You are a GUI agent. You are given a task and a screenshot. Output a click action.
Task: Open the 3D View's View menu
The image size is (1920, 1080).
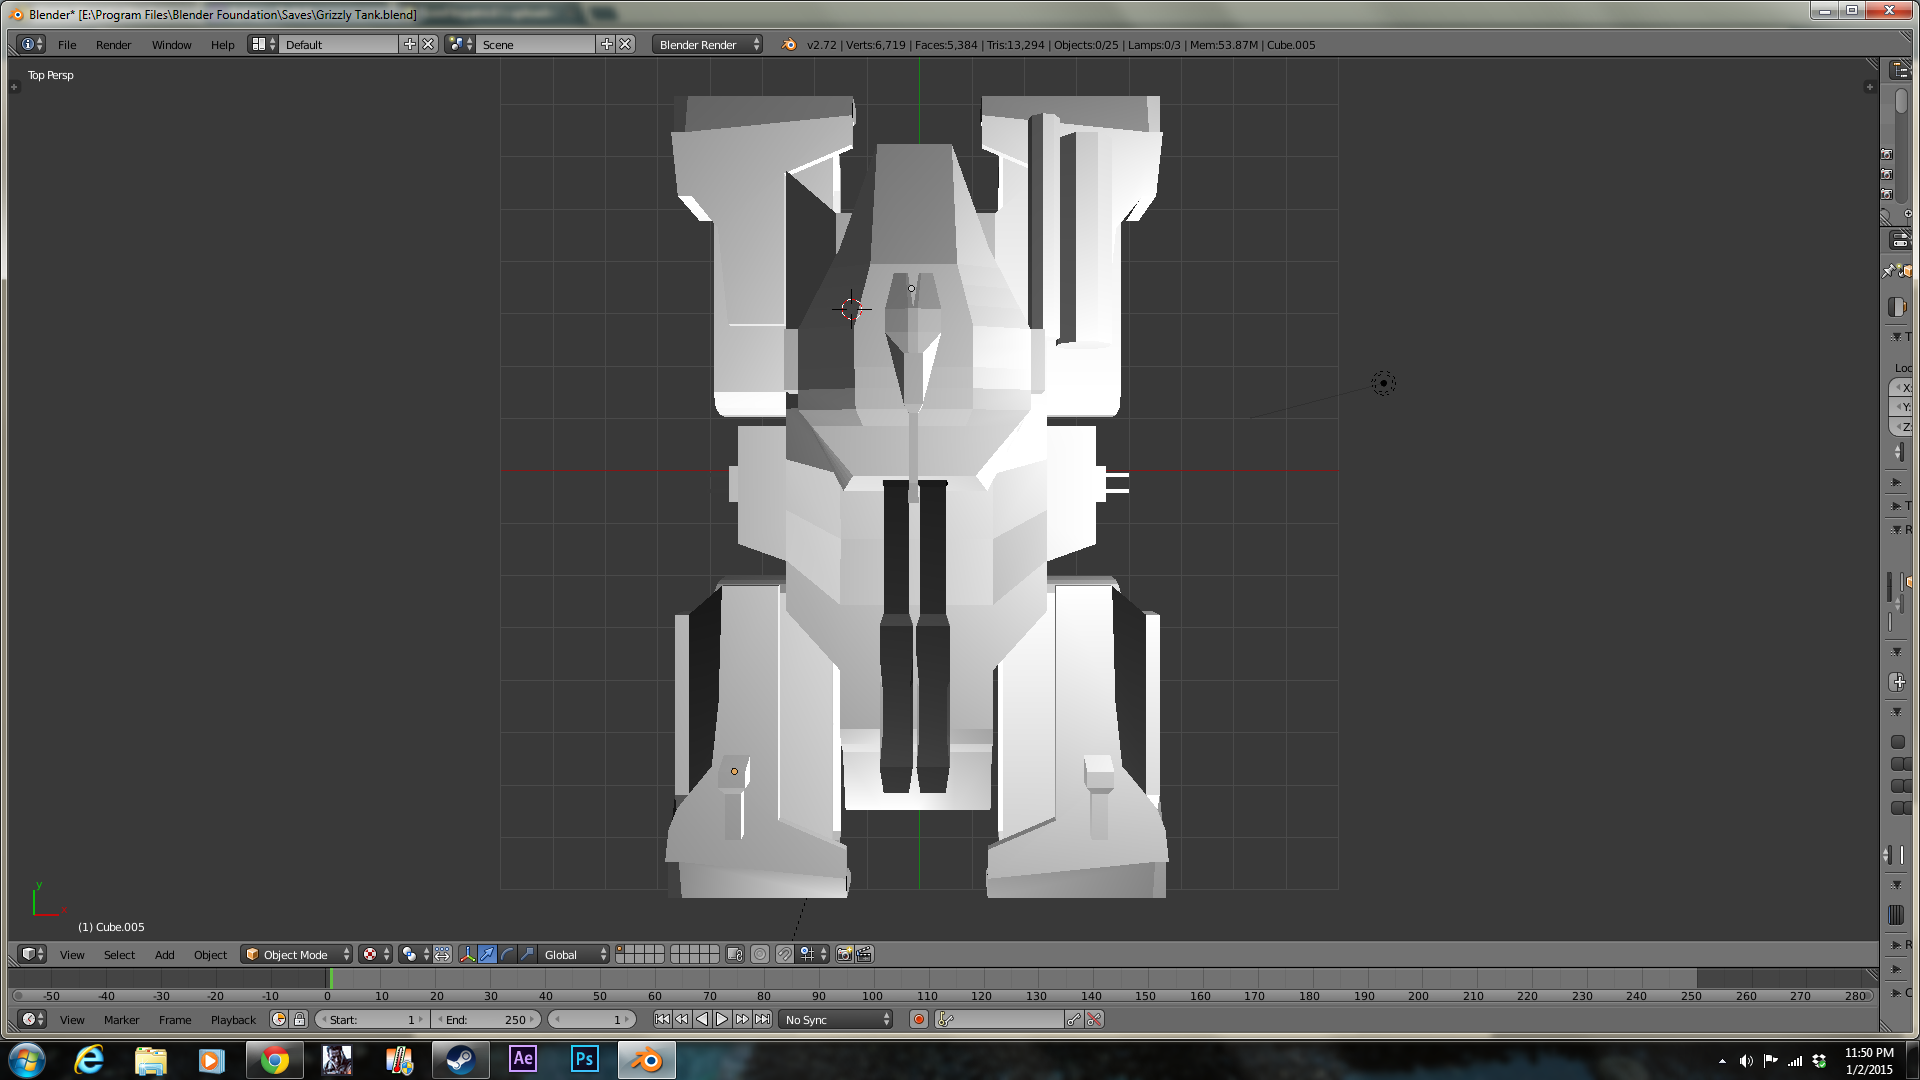pyautogui.click(x=72, y=955)
